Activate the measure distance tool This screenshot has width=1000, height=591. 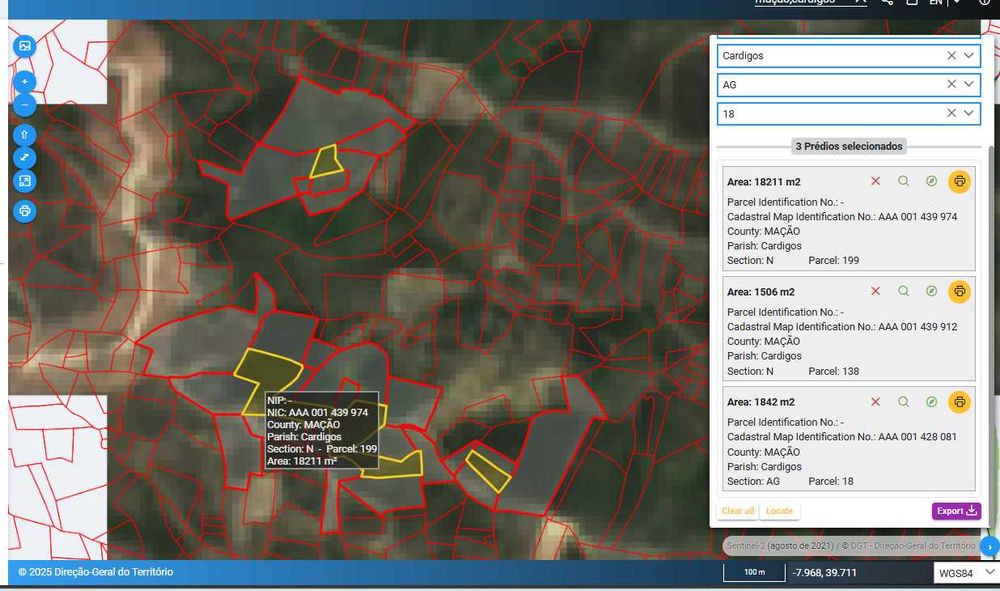tap(25, 158)
